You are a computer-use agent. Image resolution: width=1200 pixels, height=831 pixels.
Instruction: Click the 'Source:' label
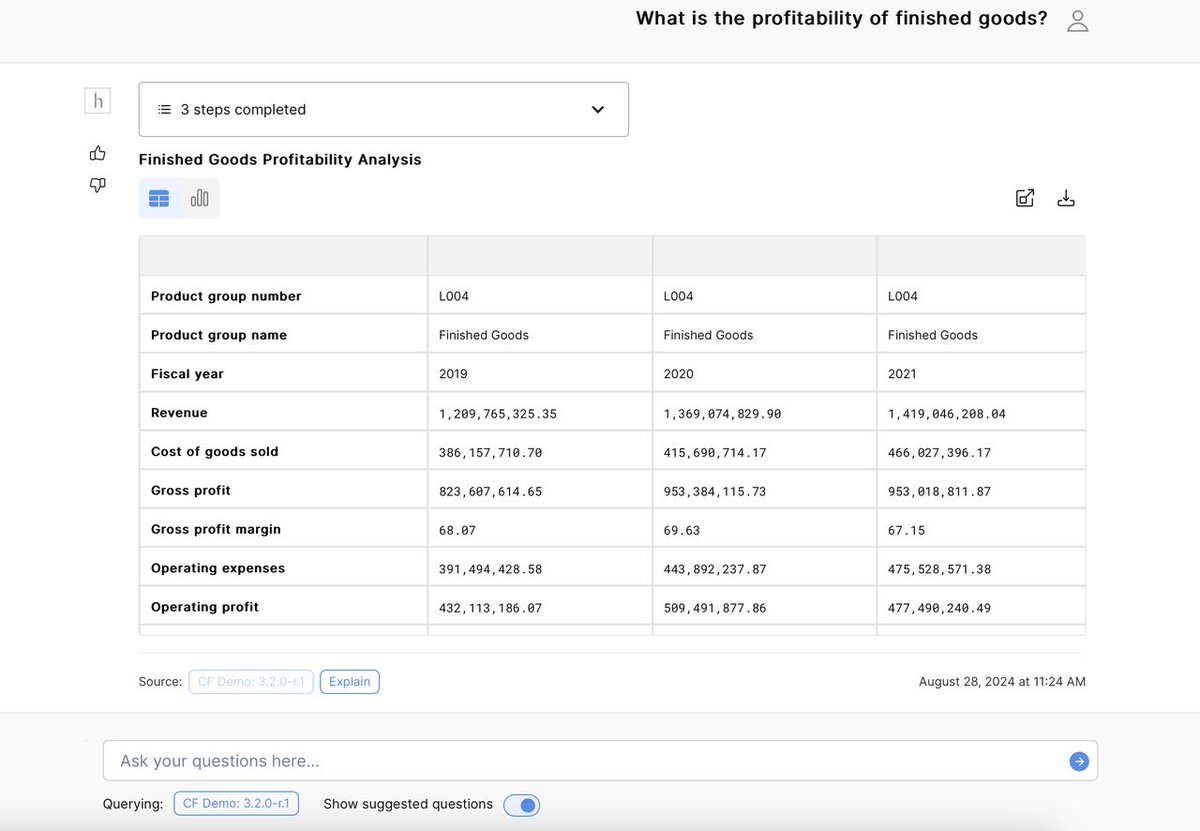(161, 682)
